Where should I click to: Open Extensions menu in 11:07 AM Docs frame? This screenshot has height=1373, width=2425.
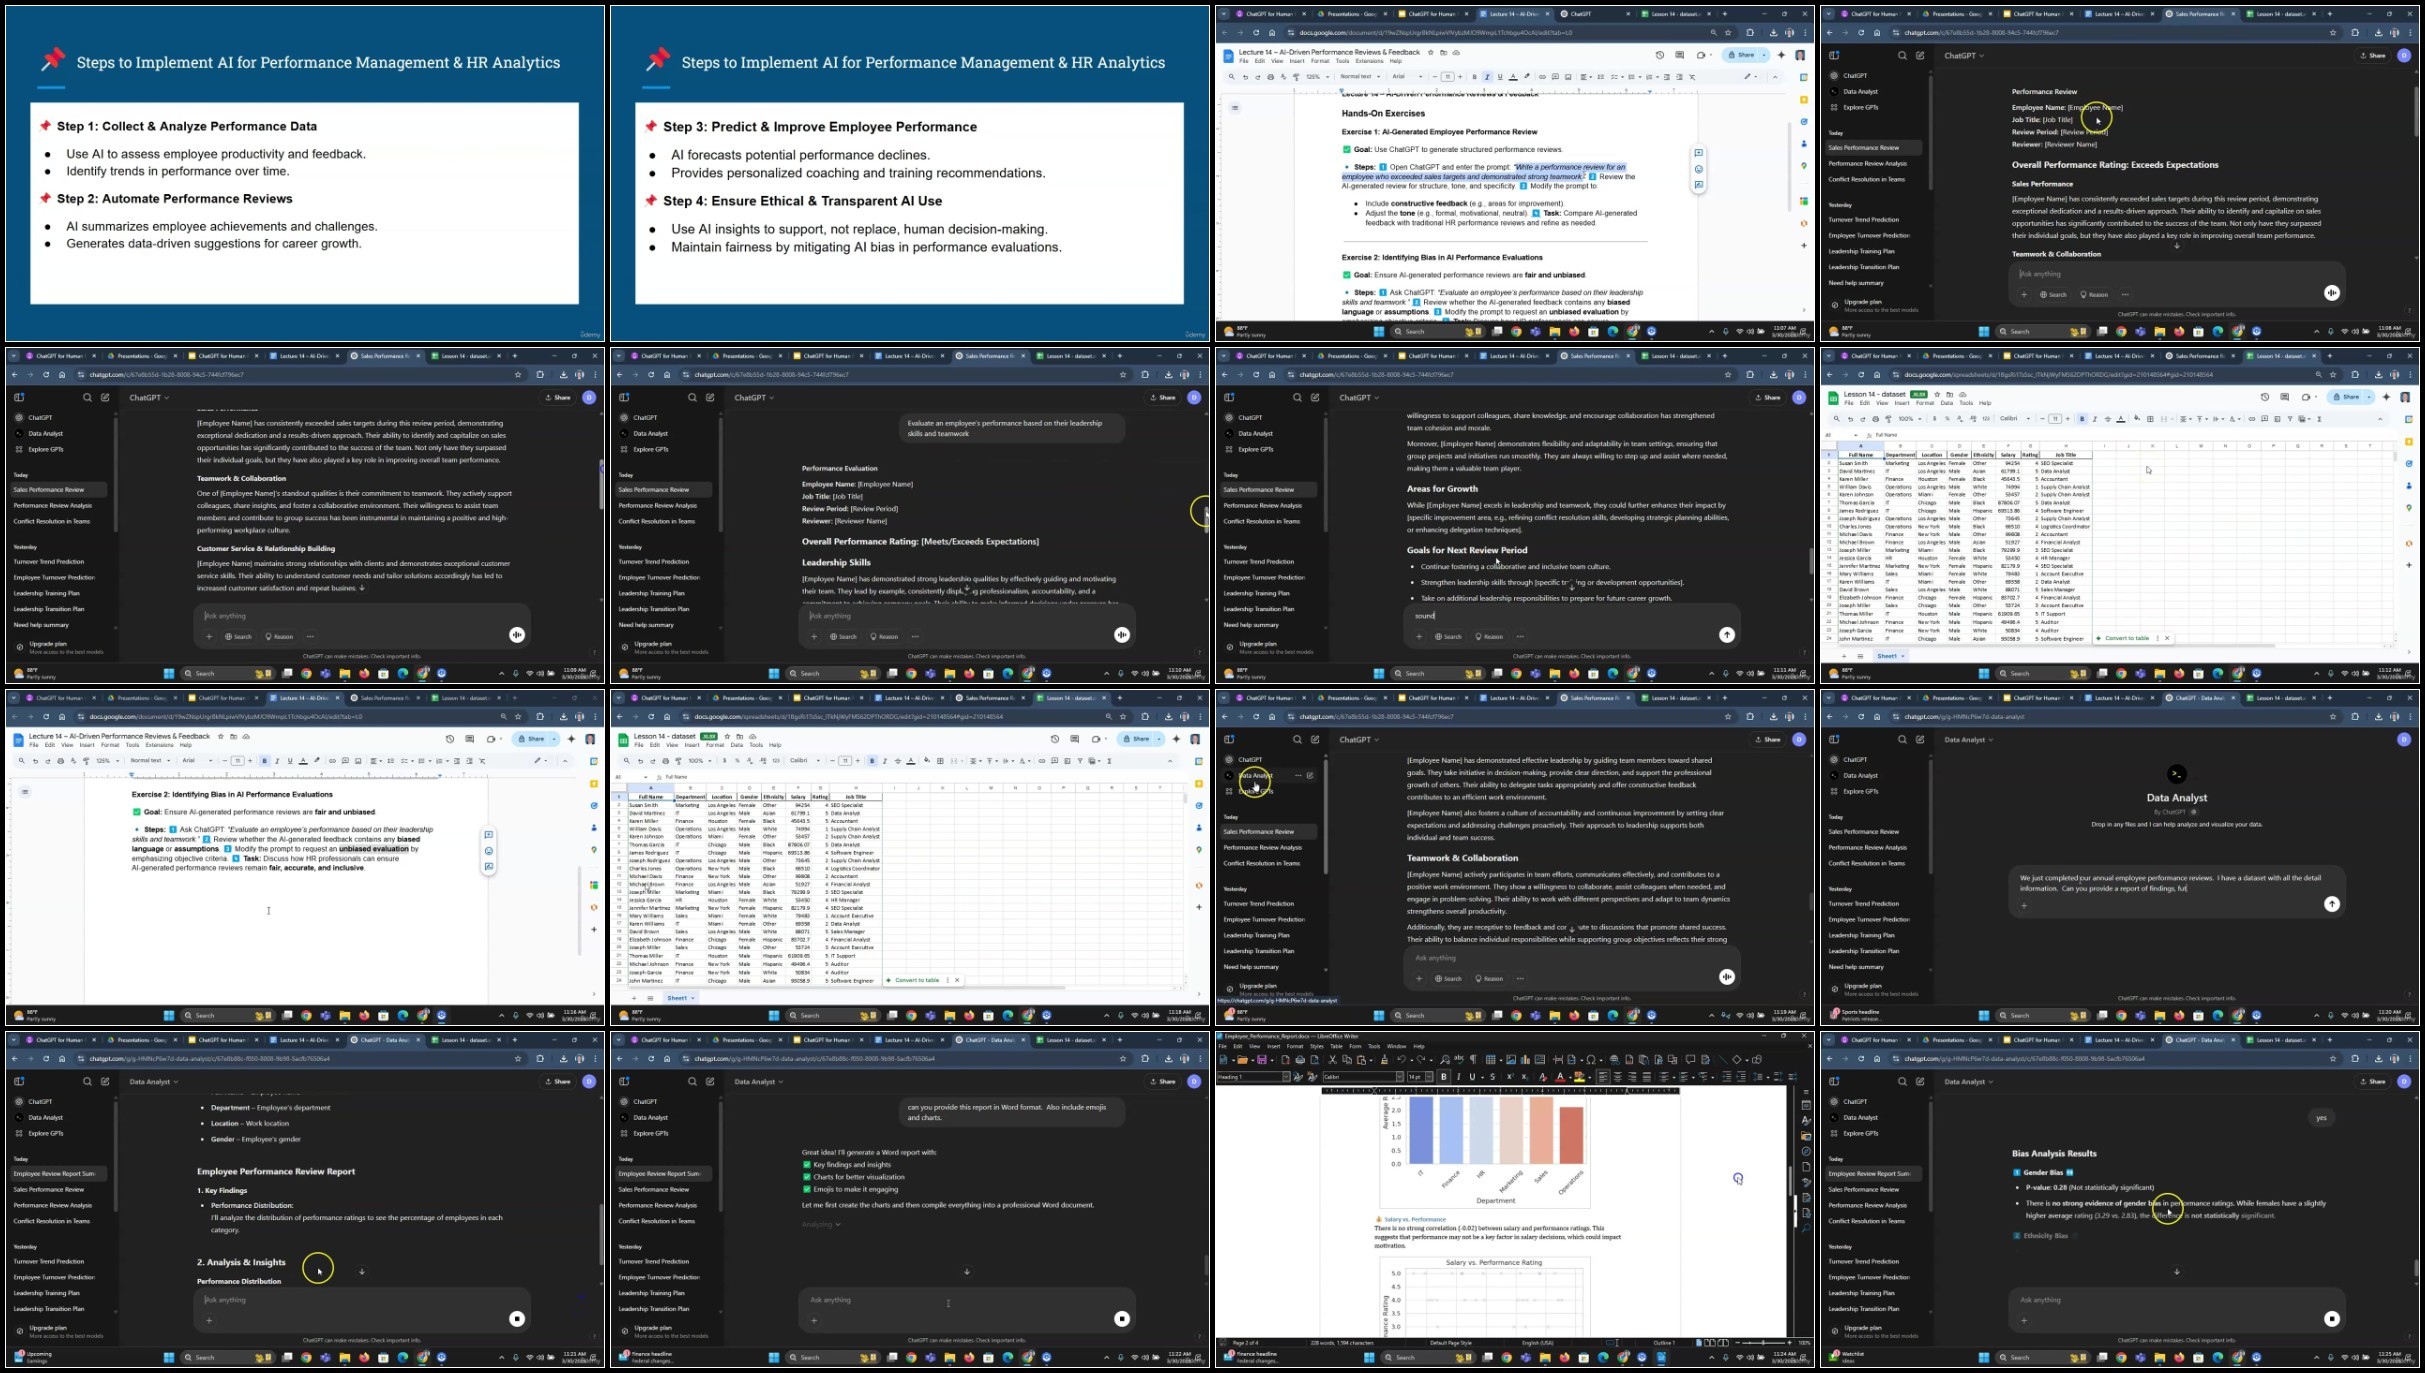pos(1369,61)
